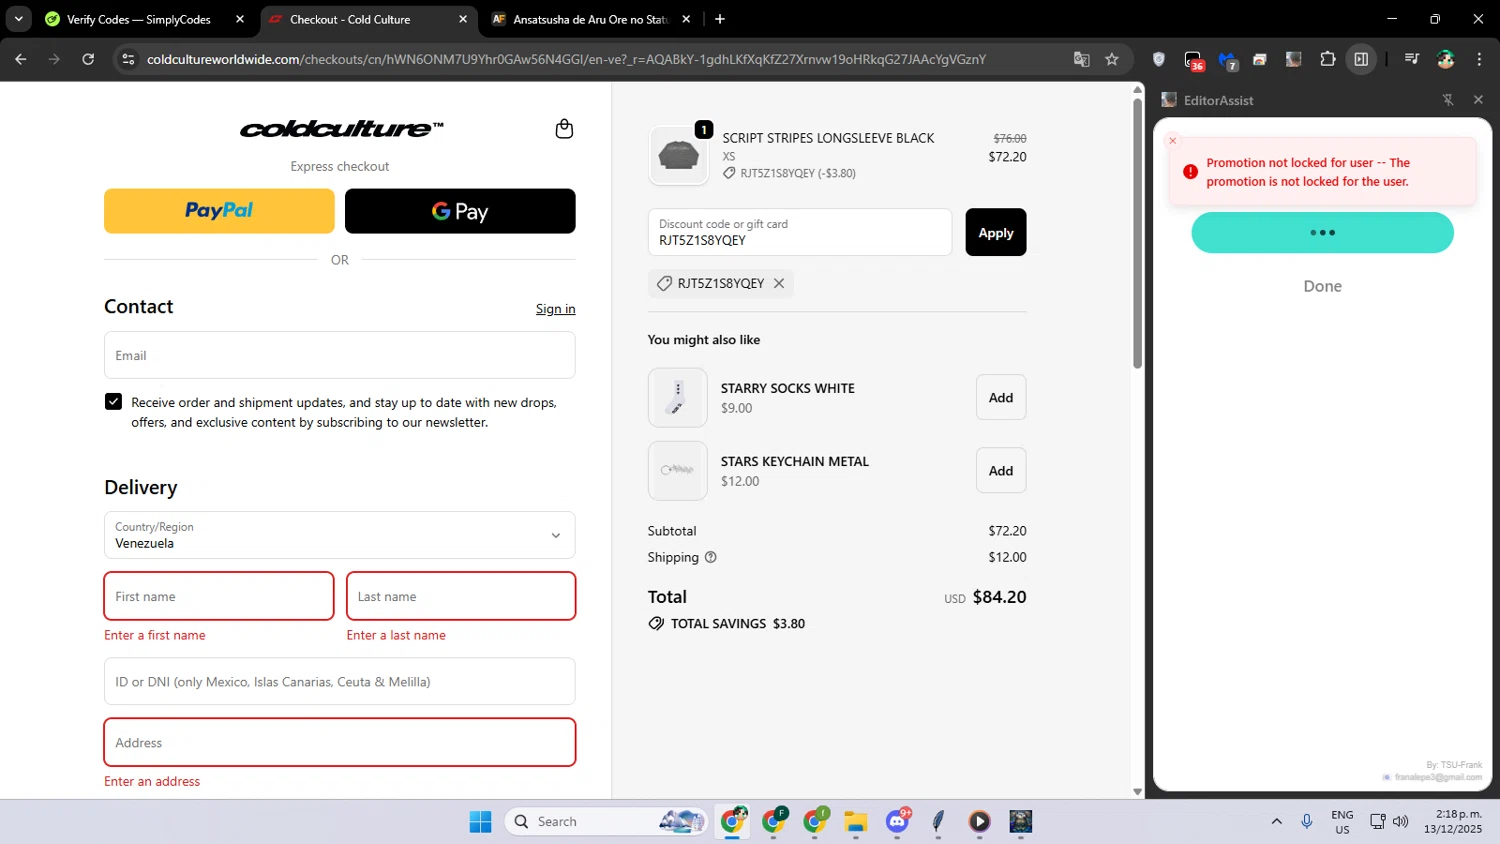Show hidden system tray icons
Image resolution: width=1500 pixels, height=844 pixels.
coord(1276,821)
